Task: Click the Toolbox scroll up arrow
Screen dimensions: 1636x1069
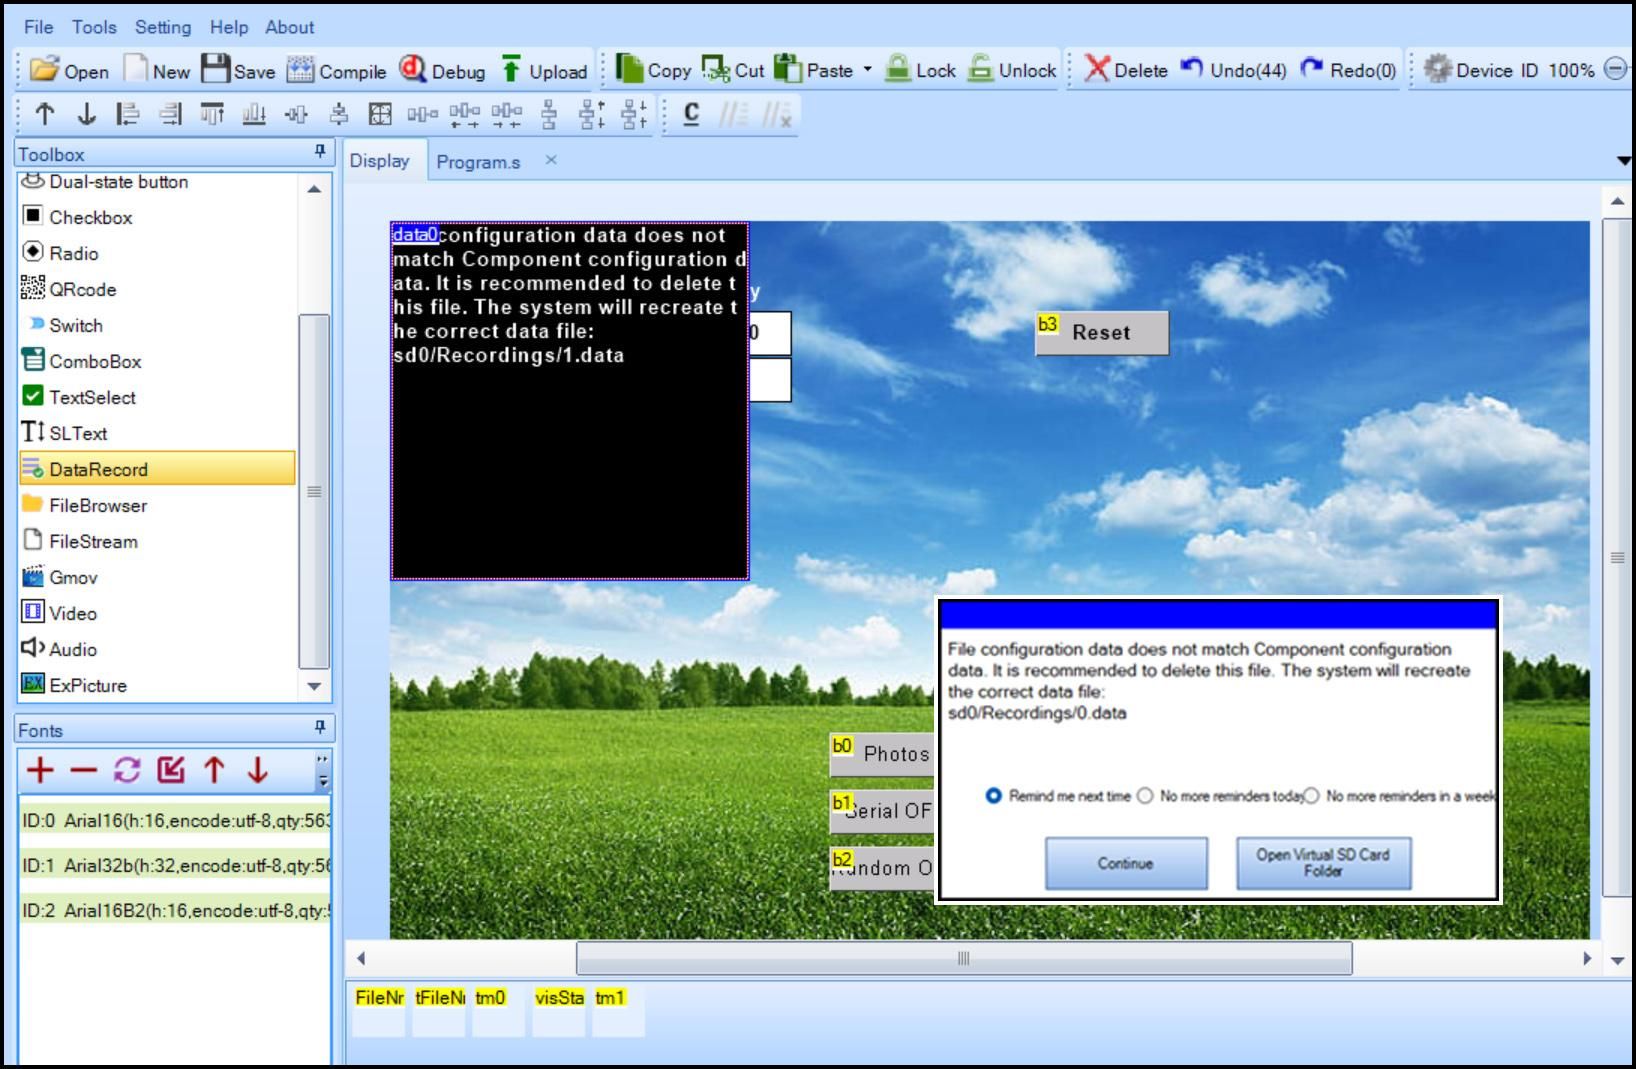Action: point(315,189)
